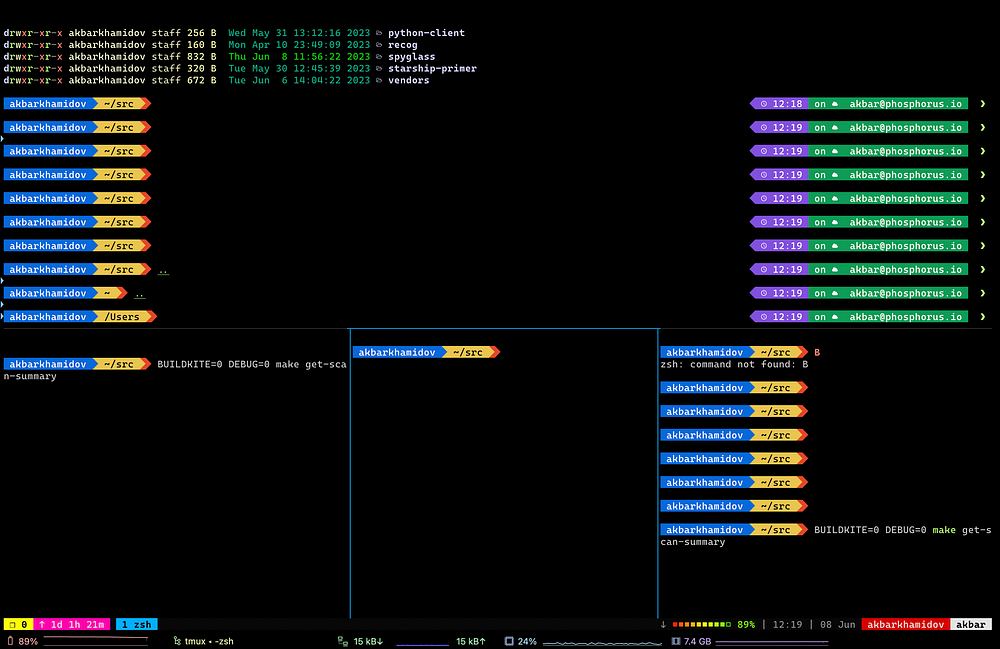This screenshot has height=649, width=1000.
Task: Click the network icon in bottom bar
Action: (342, 641)
